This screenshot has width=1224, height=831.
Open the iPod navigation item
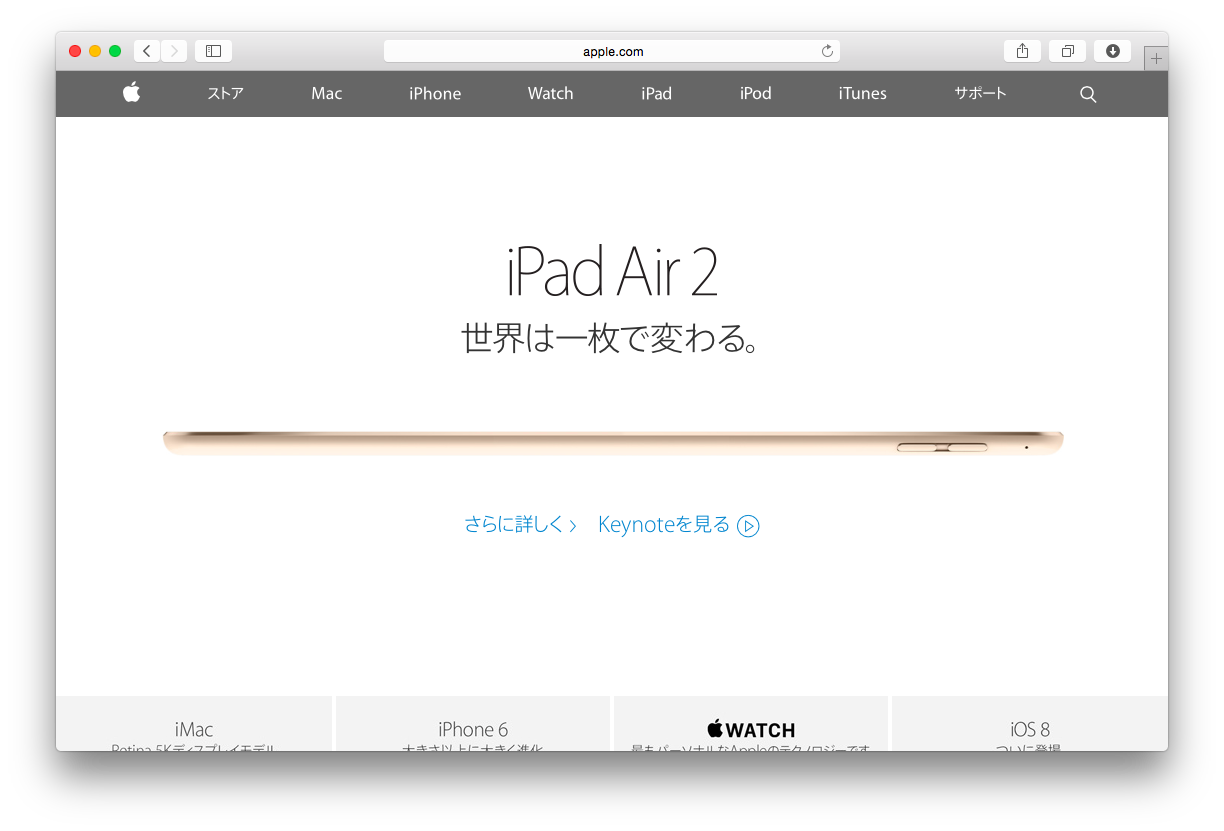[755, 93]
